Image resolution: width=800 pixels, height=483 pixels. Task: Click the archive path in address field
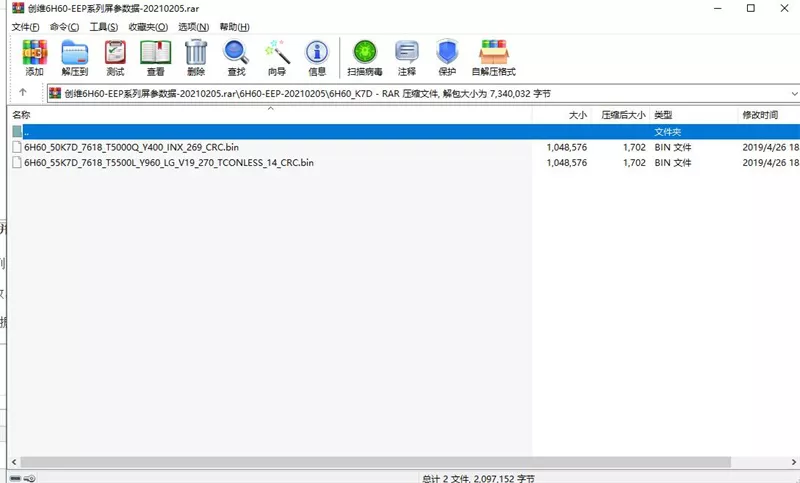pos(308,93)
